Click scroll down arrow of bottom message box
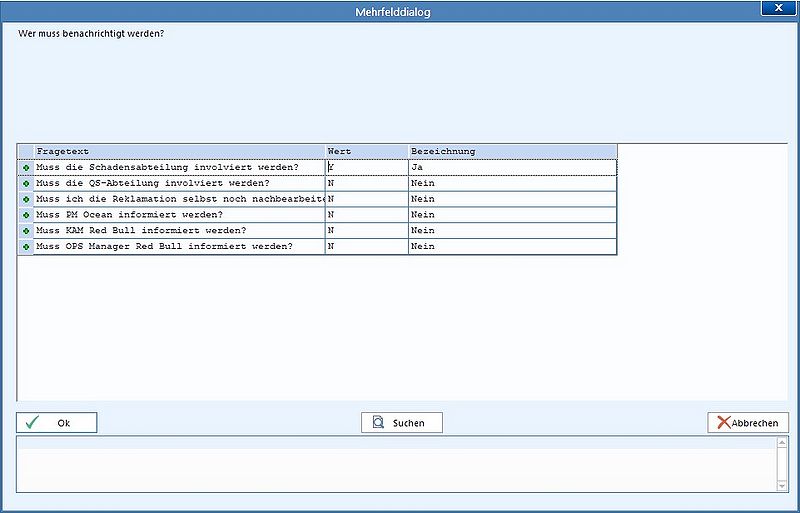This screenshot has width=800, height=513. tap(782, 485)
